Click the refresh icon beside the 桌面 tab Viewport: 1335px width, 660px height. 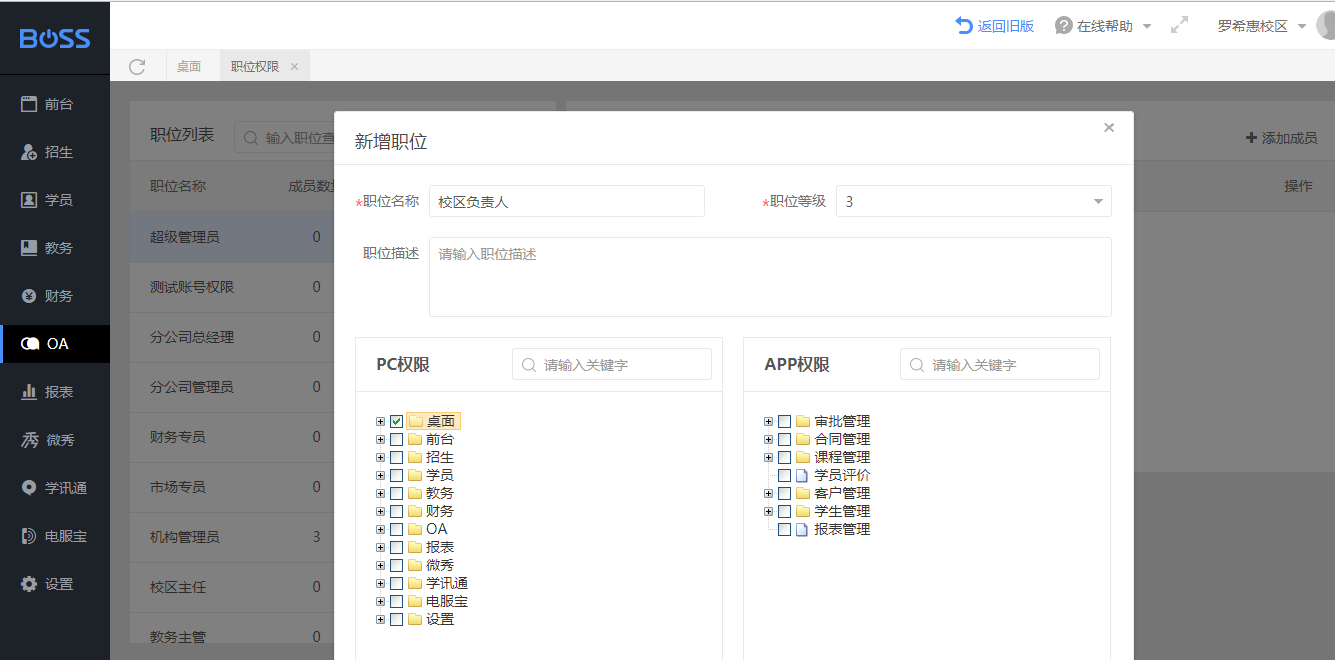point(137,67)
